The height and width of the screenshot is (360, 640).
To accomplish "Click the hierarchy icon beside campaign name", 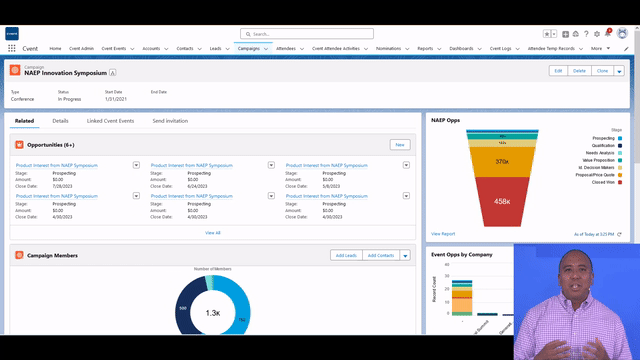I will (x=113, y=73).
